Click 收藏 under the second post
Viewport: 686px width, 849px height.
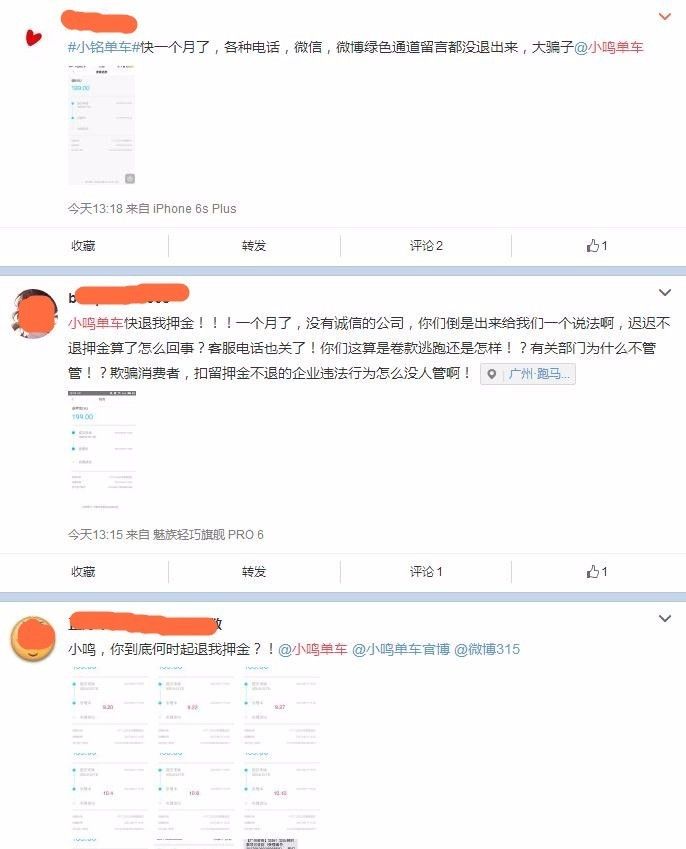click(x=83, y=572)
